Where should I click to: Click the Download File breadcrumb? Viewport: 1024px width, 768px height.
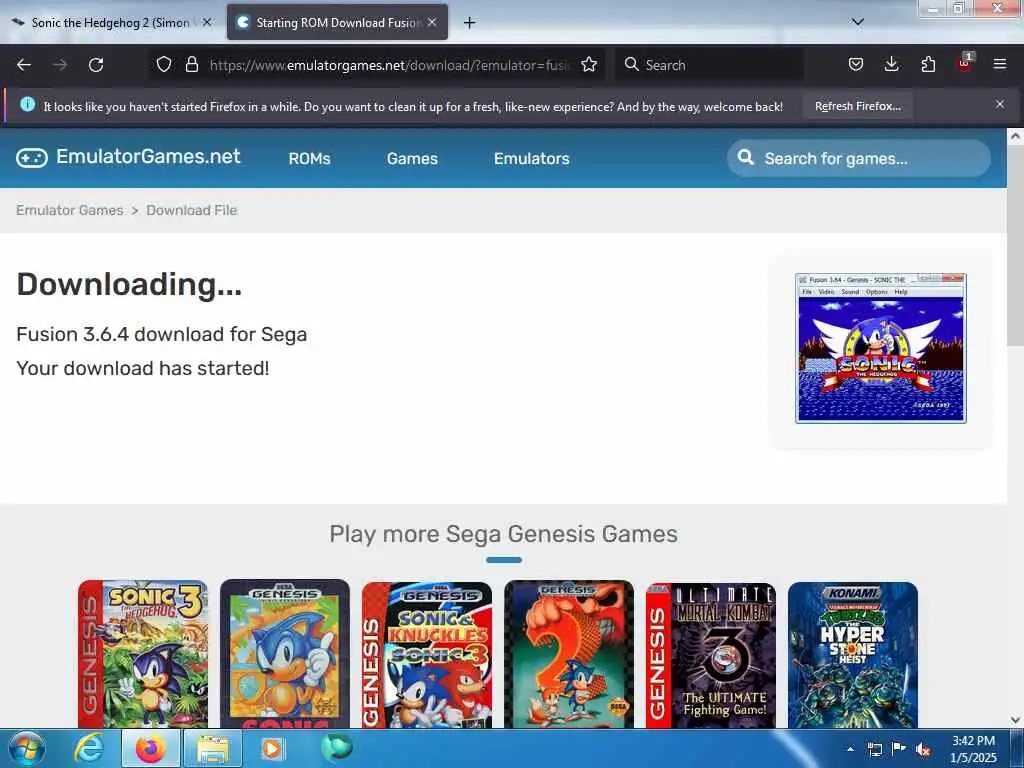click(x=191, y=210)
